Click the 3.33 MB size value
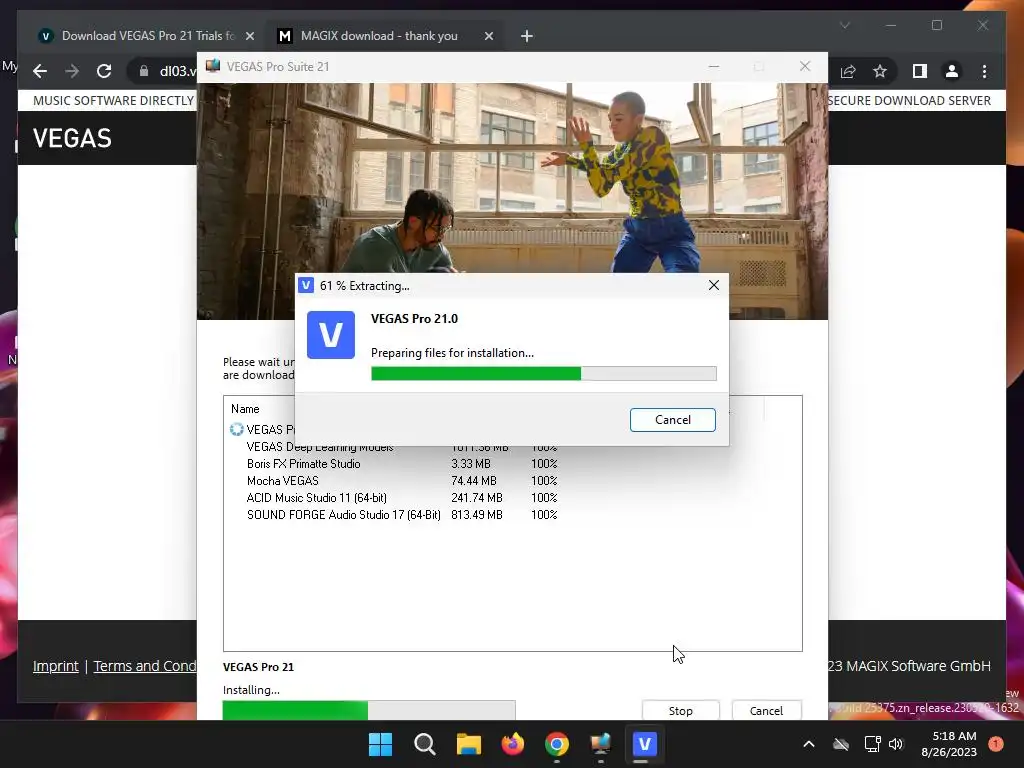1024x768 pixels. [x=470, y=464]
